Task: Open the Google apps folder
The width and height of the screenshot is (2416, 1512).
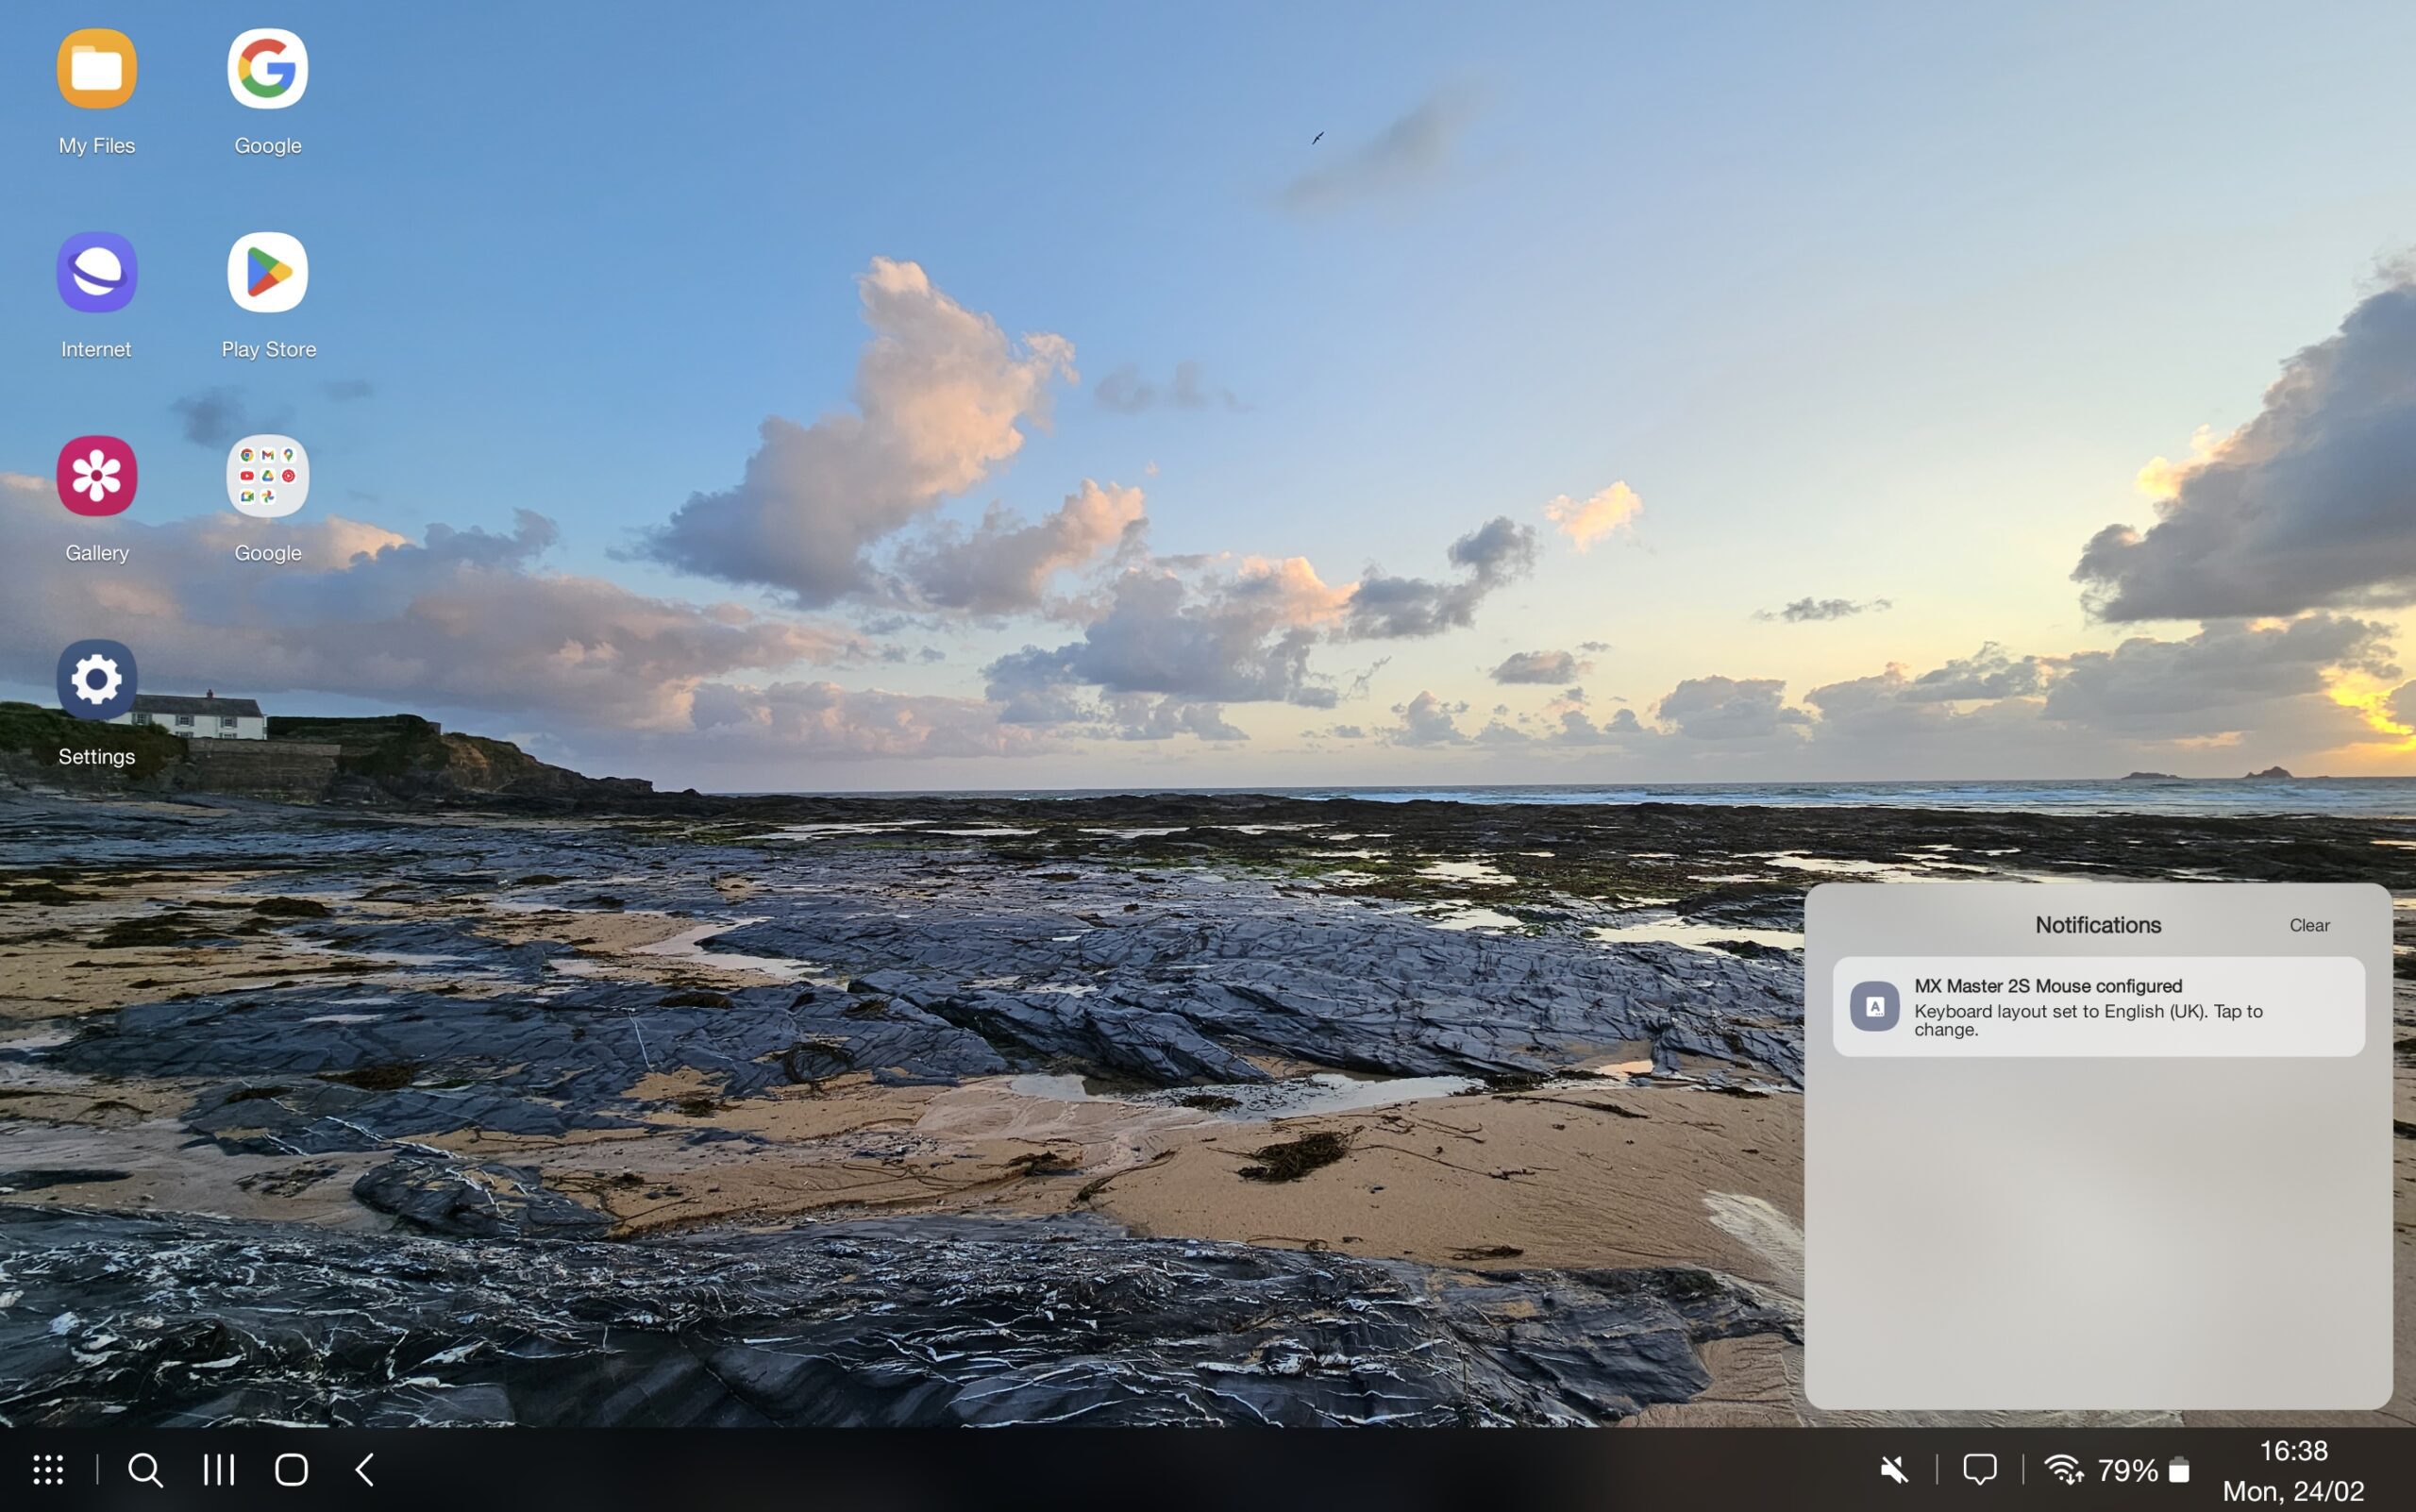Action: click(267, 476)
